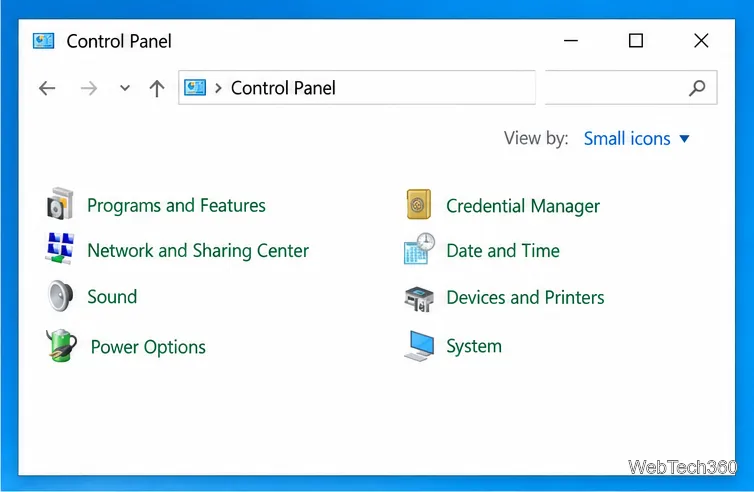This screenshot has width=754, height=492.
Task: Open the View by Small icons dropdown
Action: [x=636, y=139]
